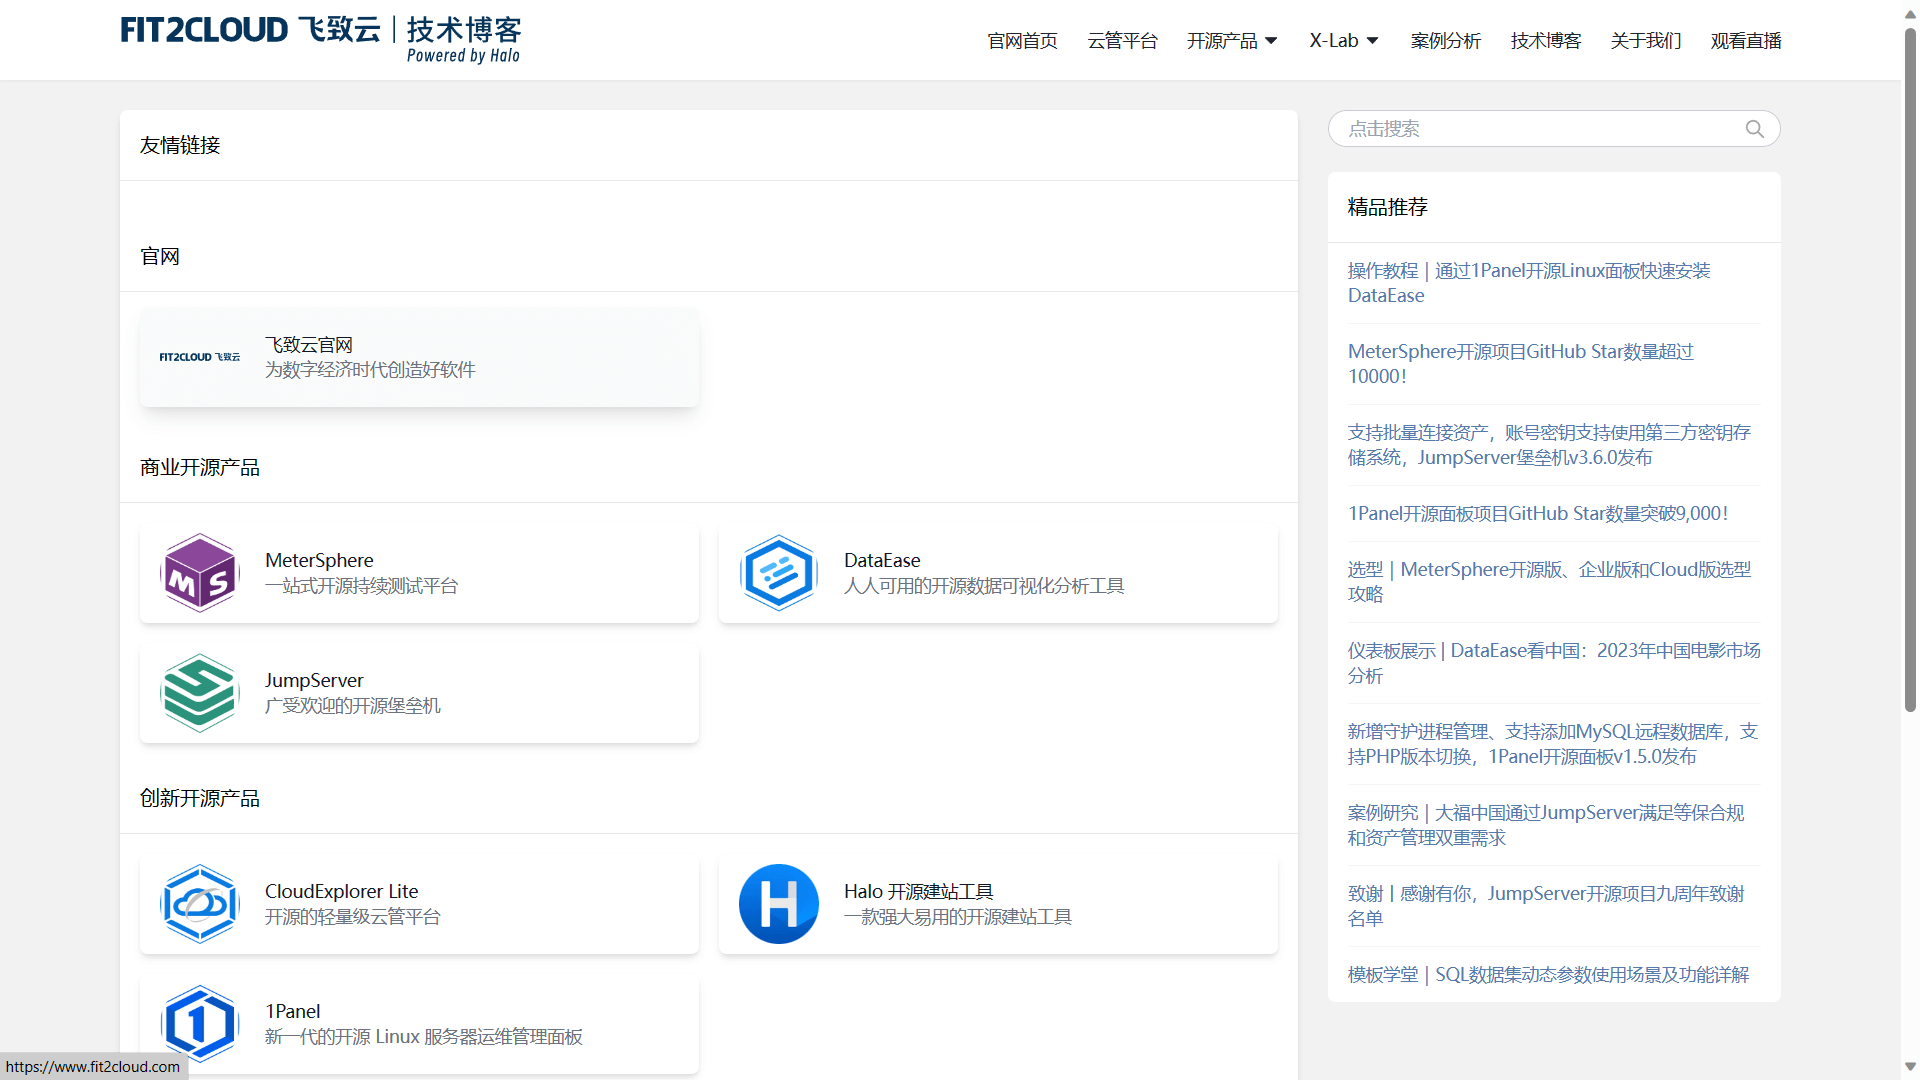Open the Halo blue H logo icon

click(x=779, y=904)
